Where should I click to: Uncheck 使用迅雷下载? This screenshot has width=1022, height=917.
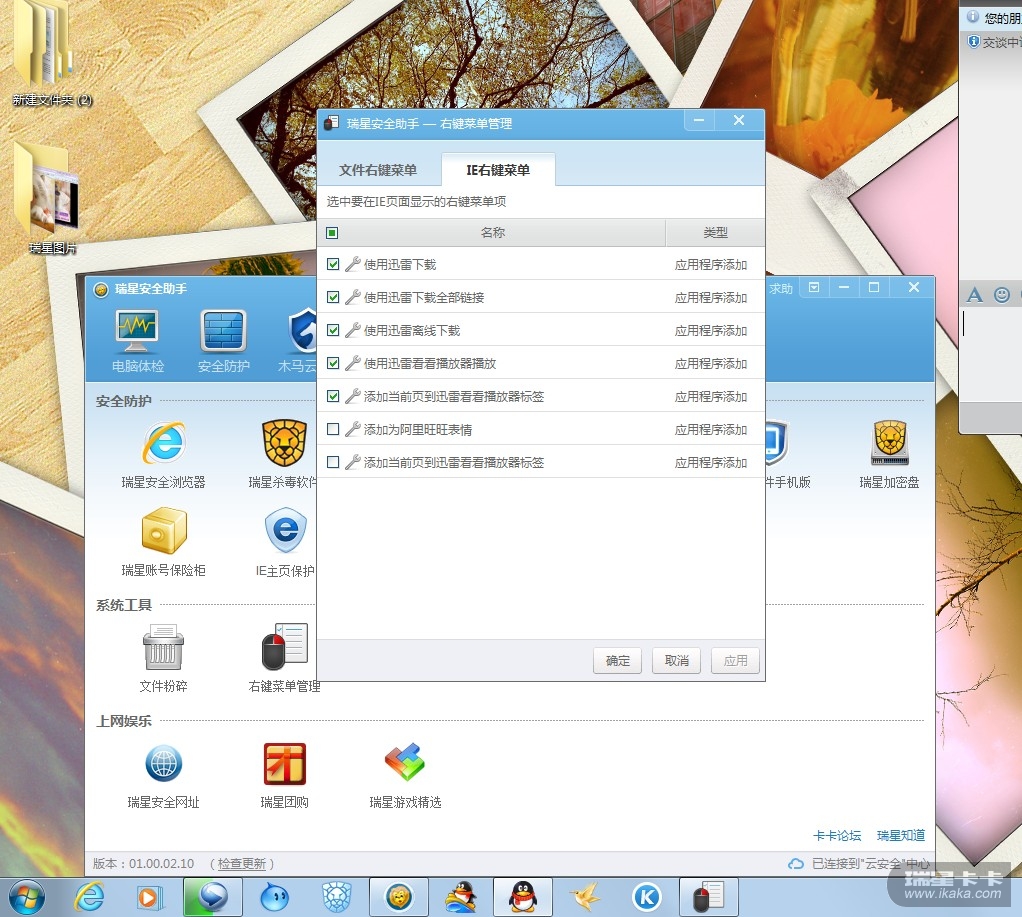[332, 264]
